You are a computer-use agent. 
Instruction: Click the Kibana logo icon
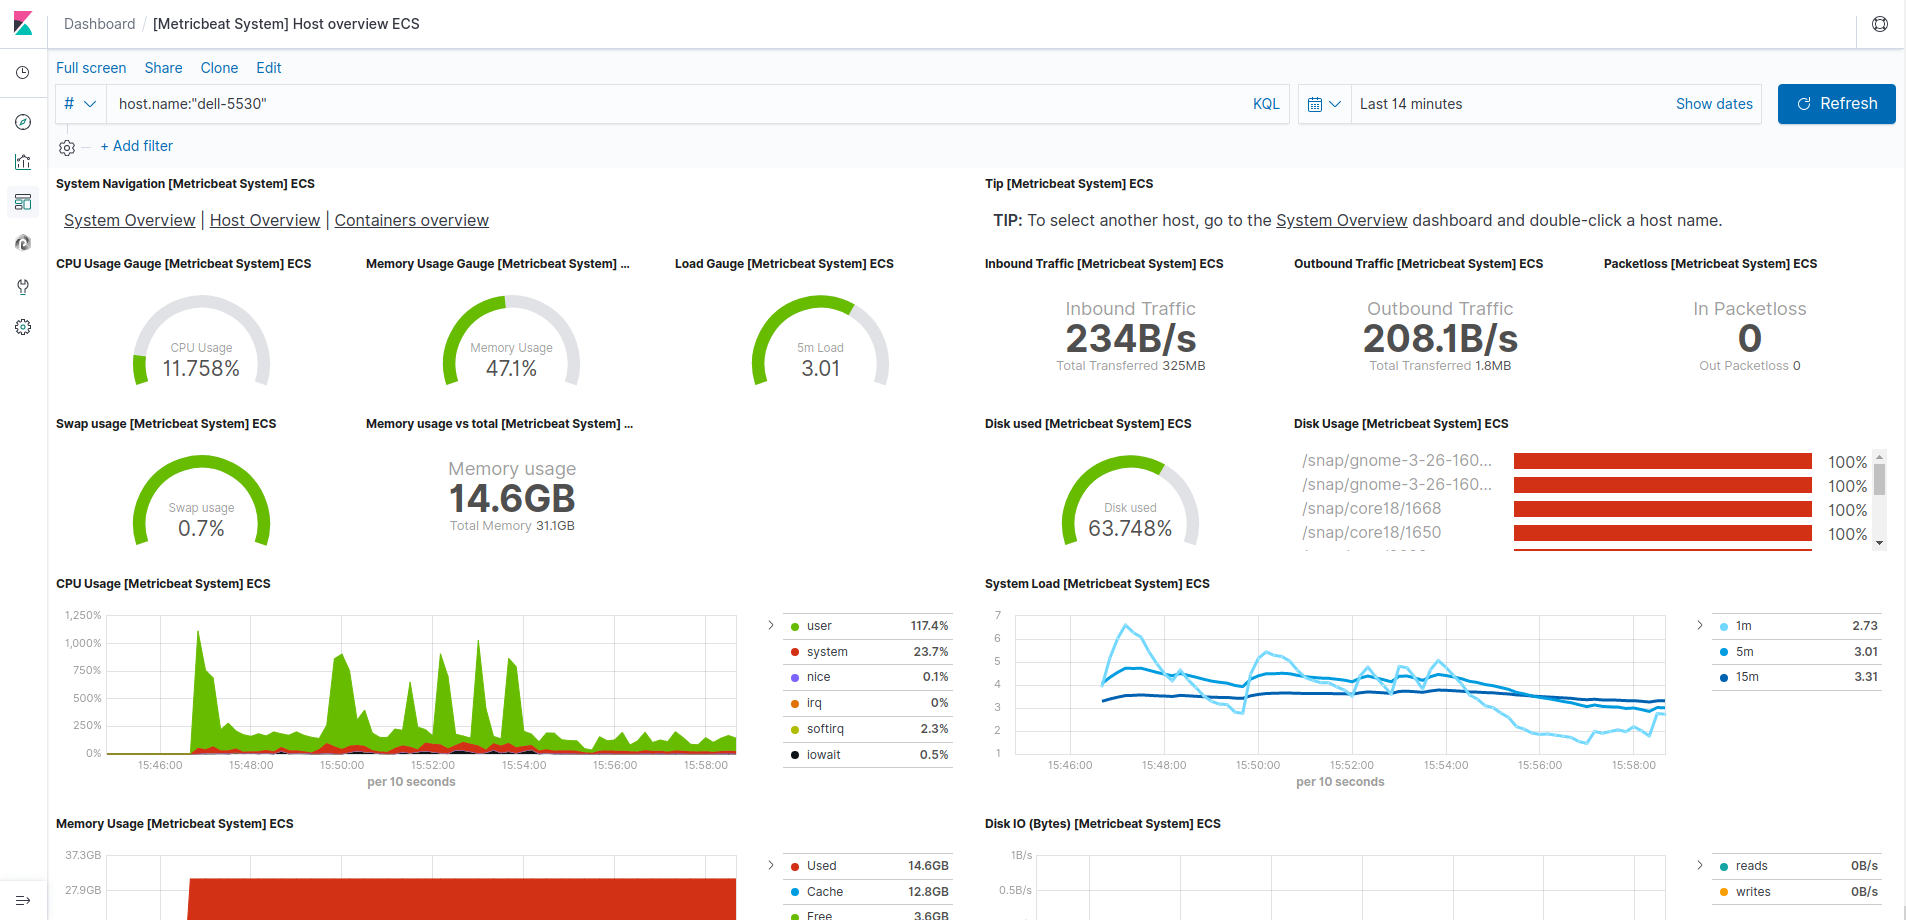[x=23, y=23]
